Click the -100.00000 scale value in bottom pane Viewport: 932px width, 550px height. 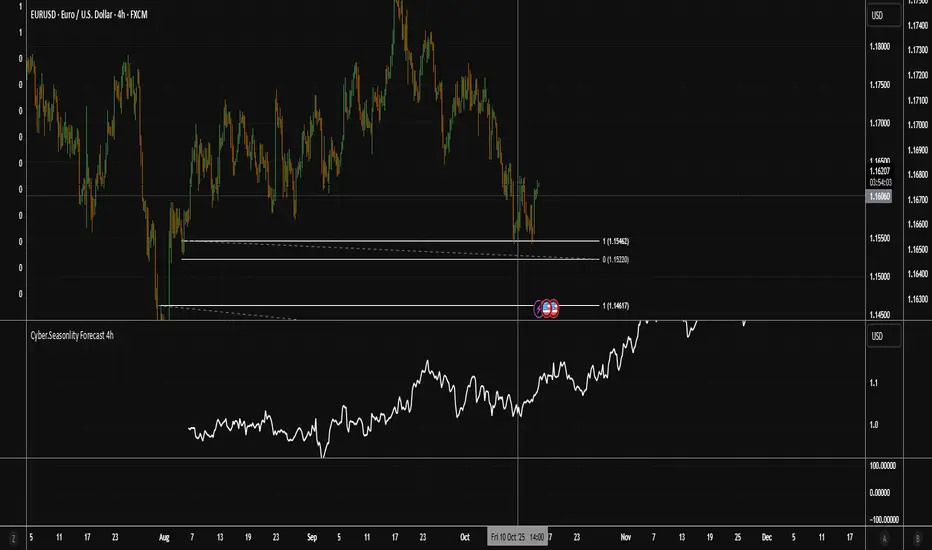point(884,520)
